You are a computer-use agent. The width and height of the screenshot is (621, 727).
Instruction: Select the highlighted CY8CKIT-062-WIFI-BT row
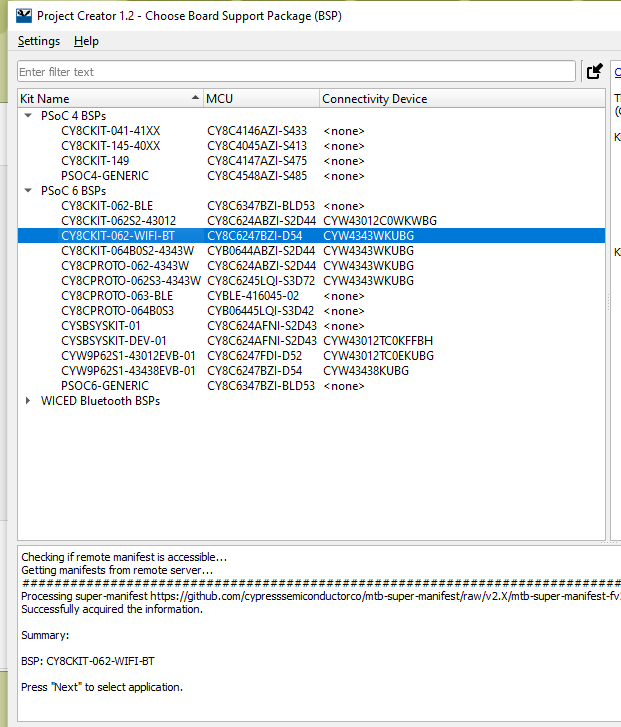coord(311,236)
